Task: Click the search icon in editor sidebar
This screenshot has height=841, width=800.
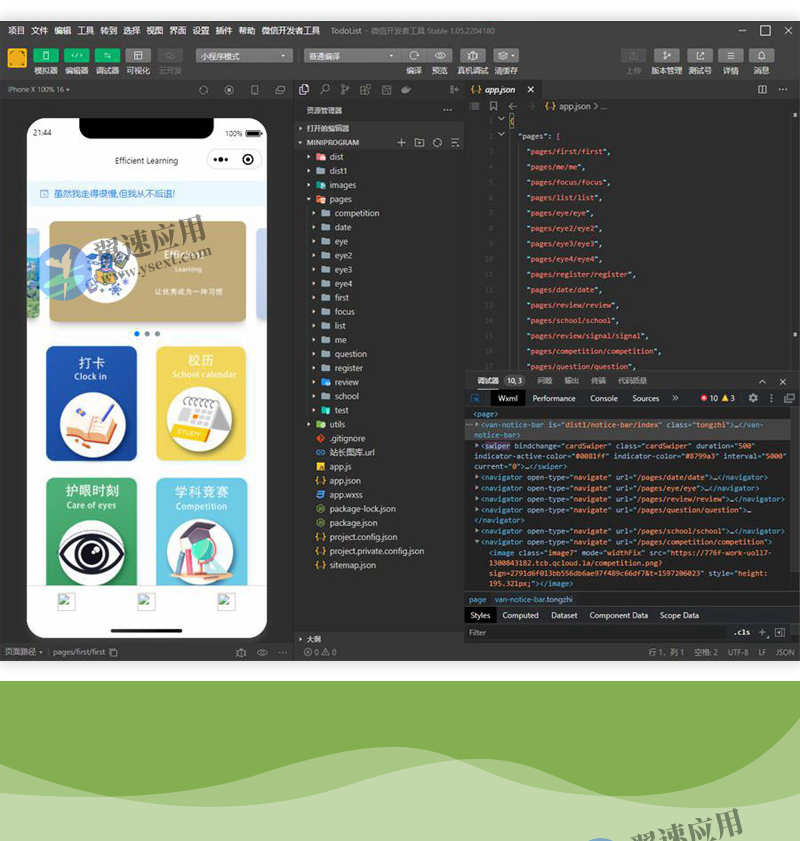Action: click(325, 90)
